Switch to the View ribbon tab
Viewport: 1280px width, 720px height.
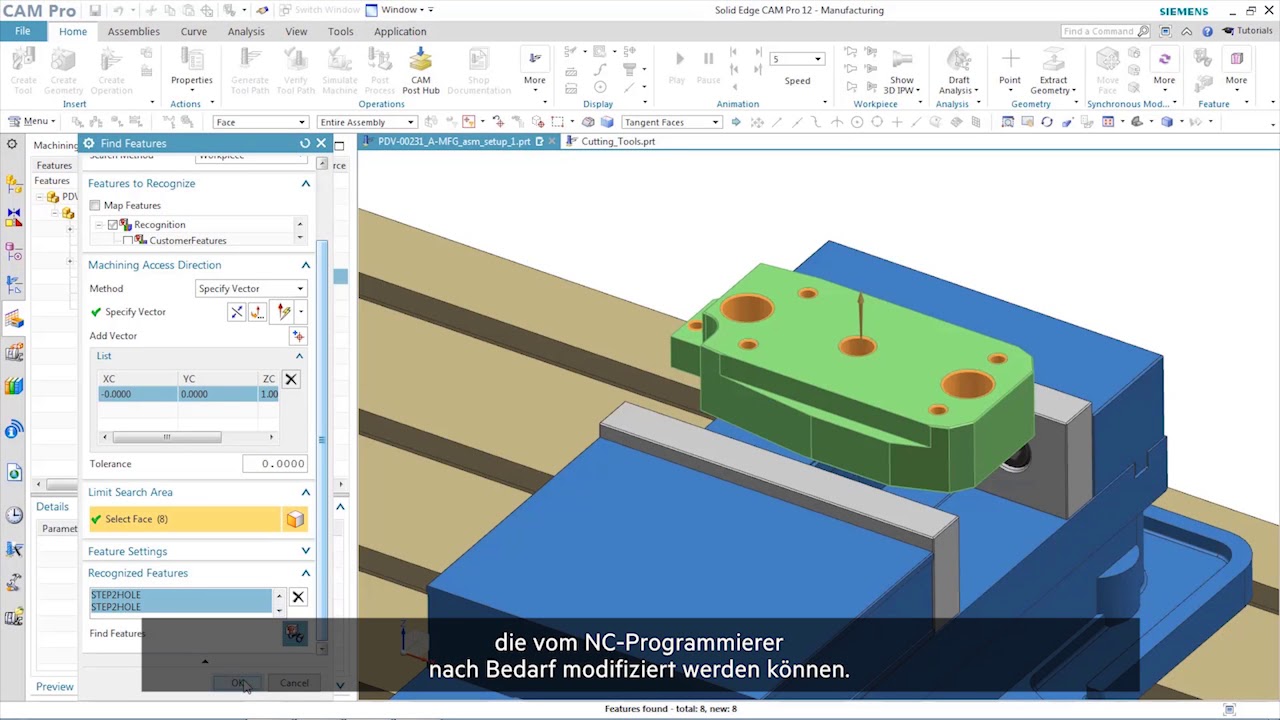click(296, 31)
